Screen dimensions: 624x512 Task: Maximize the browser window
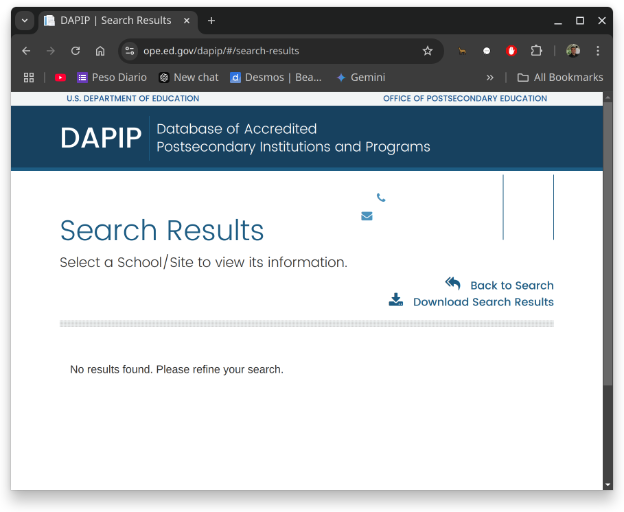(580, 21)
